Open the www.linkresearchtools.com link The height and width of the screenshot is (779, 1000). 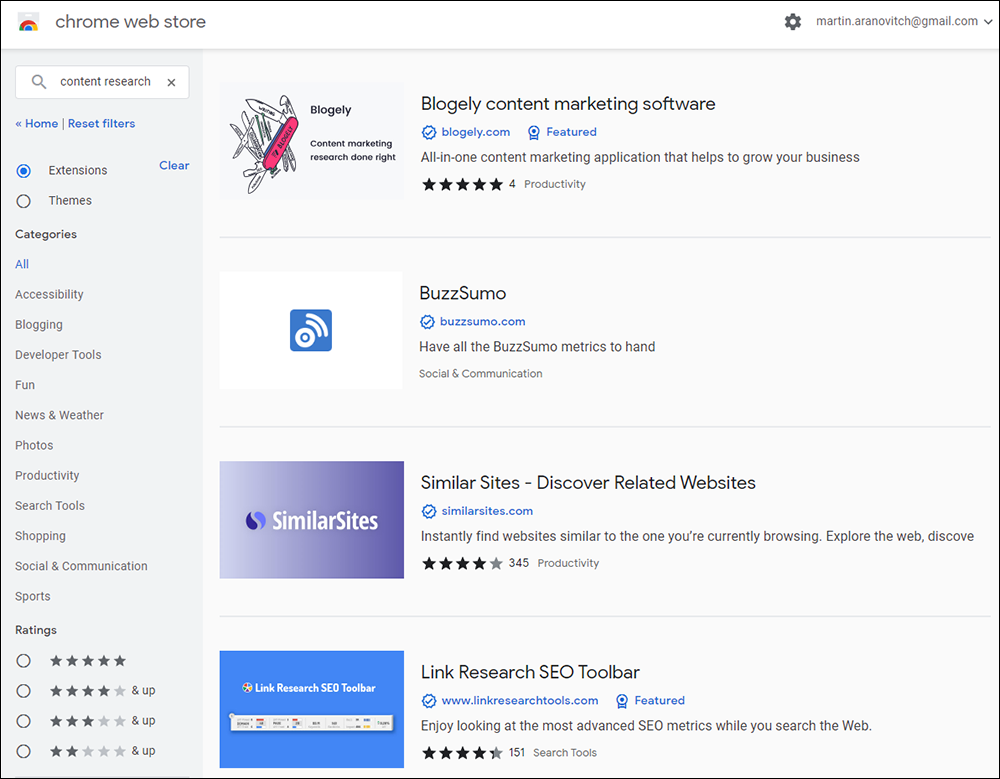coord(520,701)
